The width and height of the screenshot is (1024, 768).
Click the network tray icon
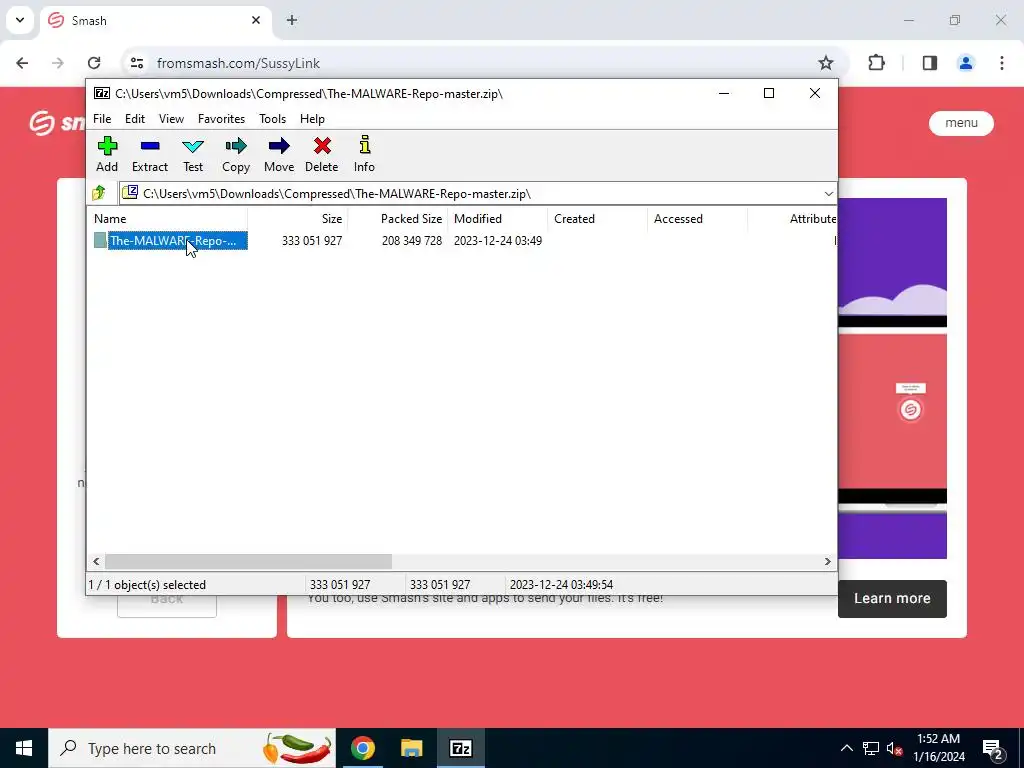pyautogui.click(x=871, y=748)
